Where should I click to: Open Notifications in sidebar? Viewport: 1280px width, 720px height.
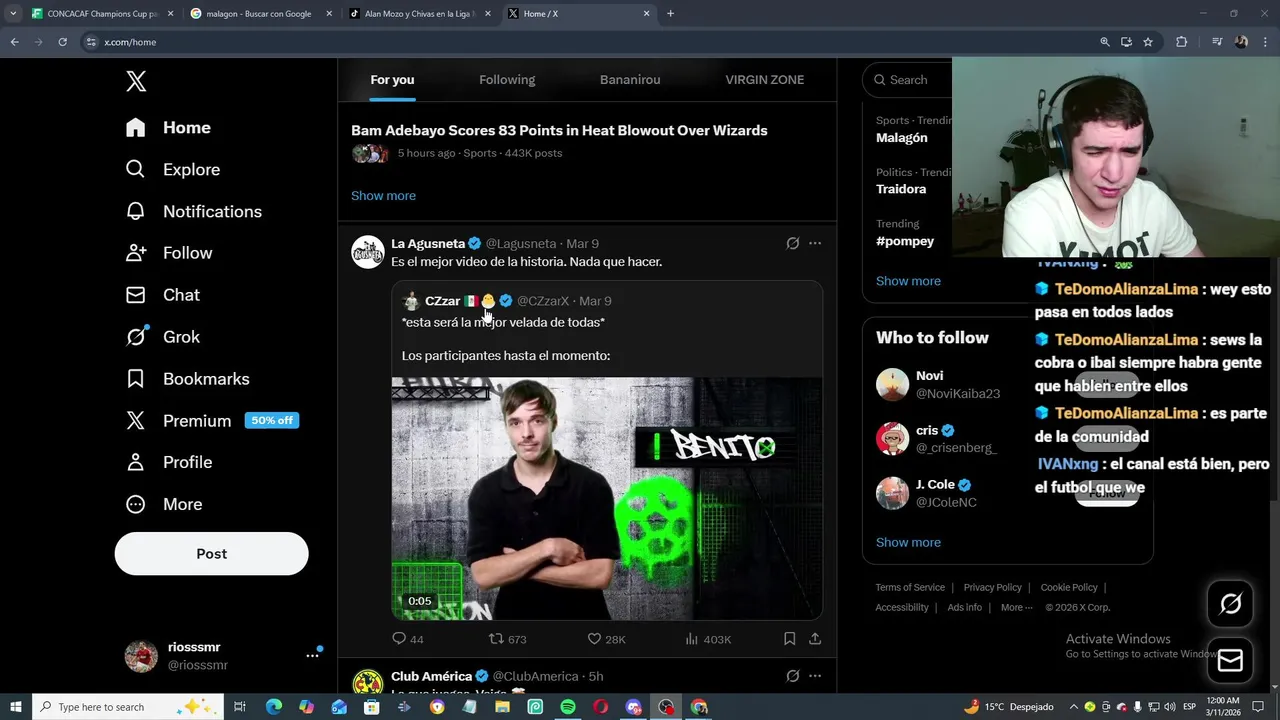click(193, 212)
